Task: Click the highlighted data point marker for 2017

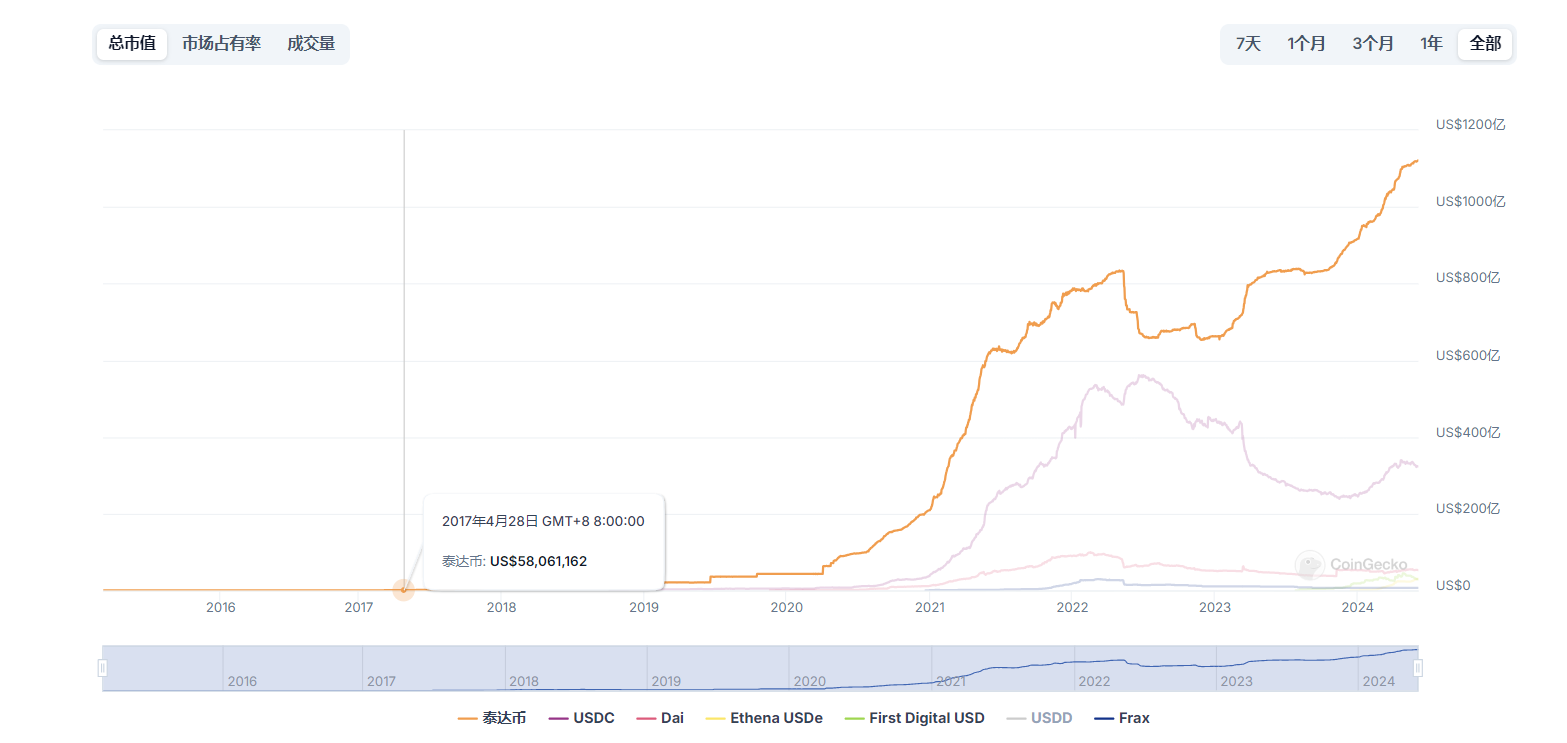Action: pos(404,590)
